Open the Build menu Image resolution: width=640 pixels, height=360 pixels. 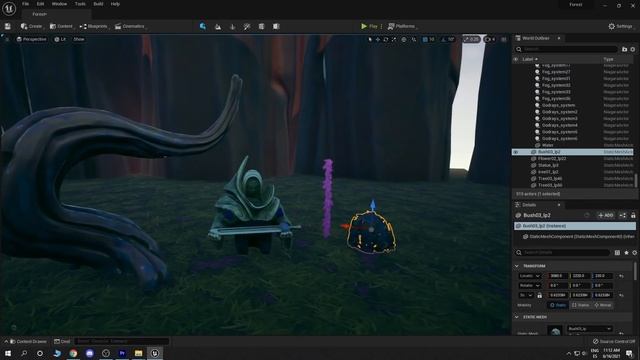tap(98, 4)
